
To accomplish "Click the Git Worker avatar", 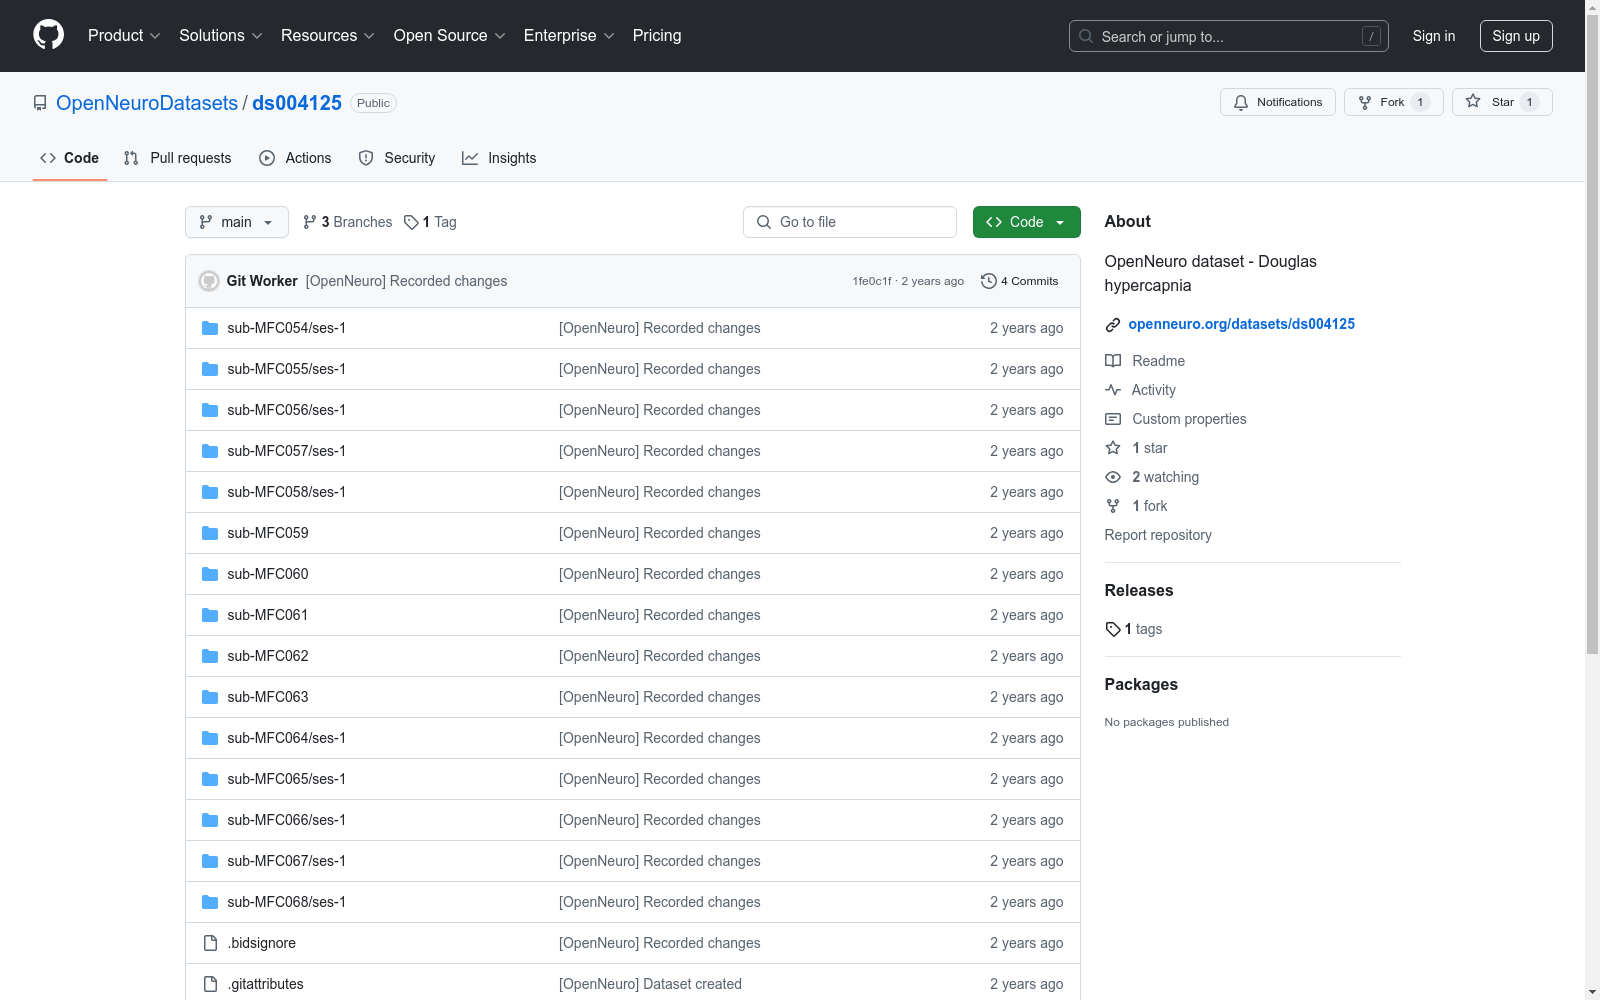I will [x=209, y=281].
